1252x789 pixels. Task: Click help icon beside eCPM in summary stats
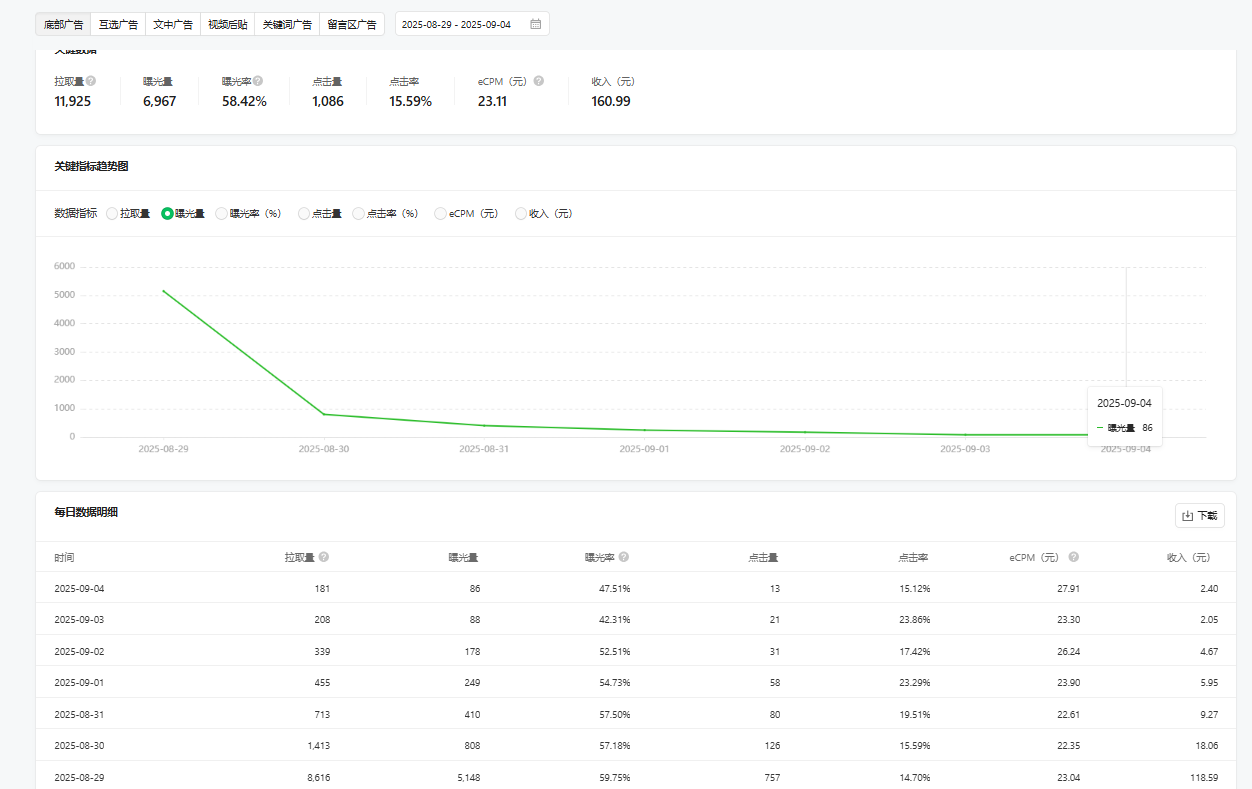(539, 81)
